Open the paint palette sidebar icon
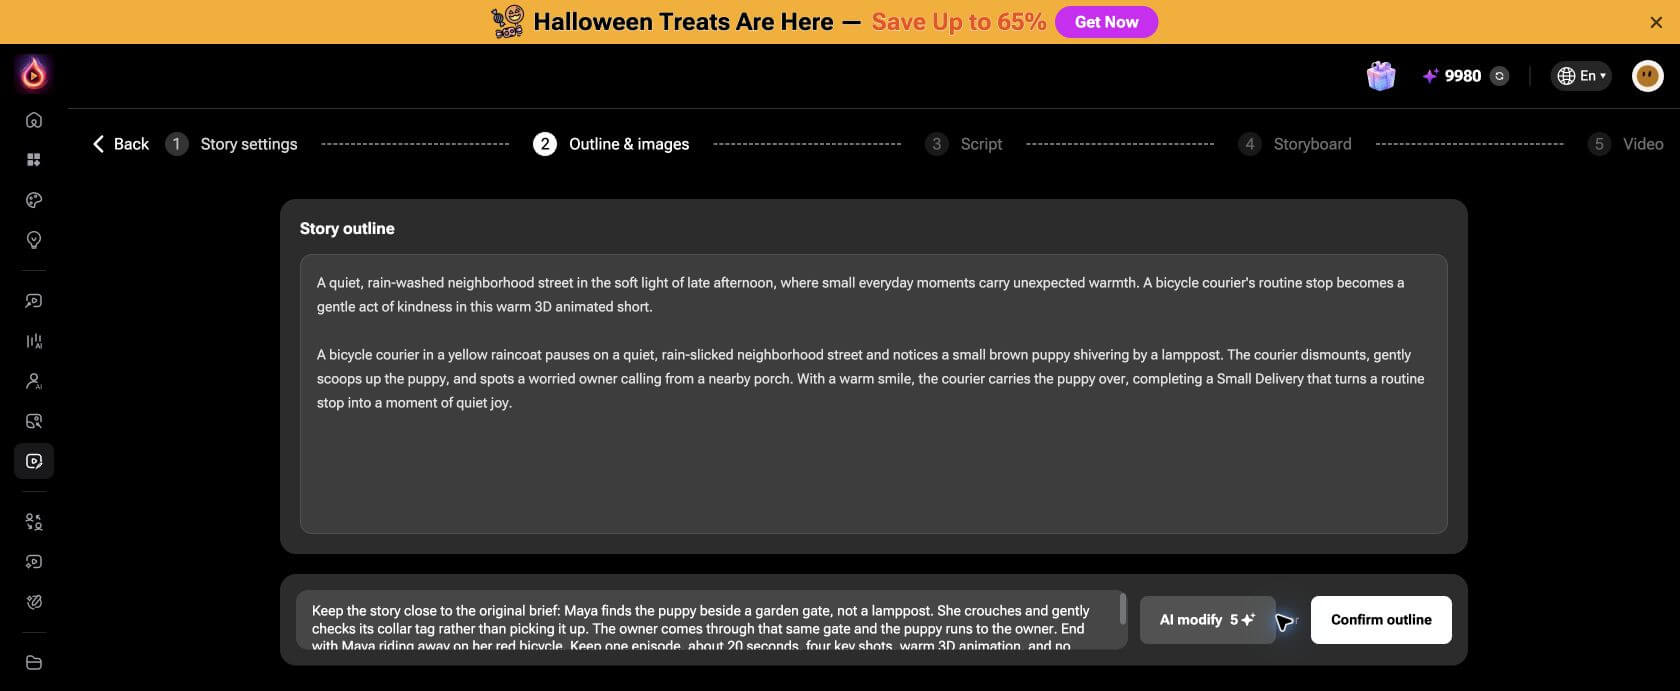 (x=34, y=200)
